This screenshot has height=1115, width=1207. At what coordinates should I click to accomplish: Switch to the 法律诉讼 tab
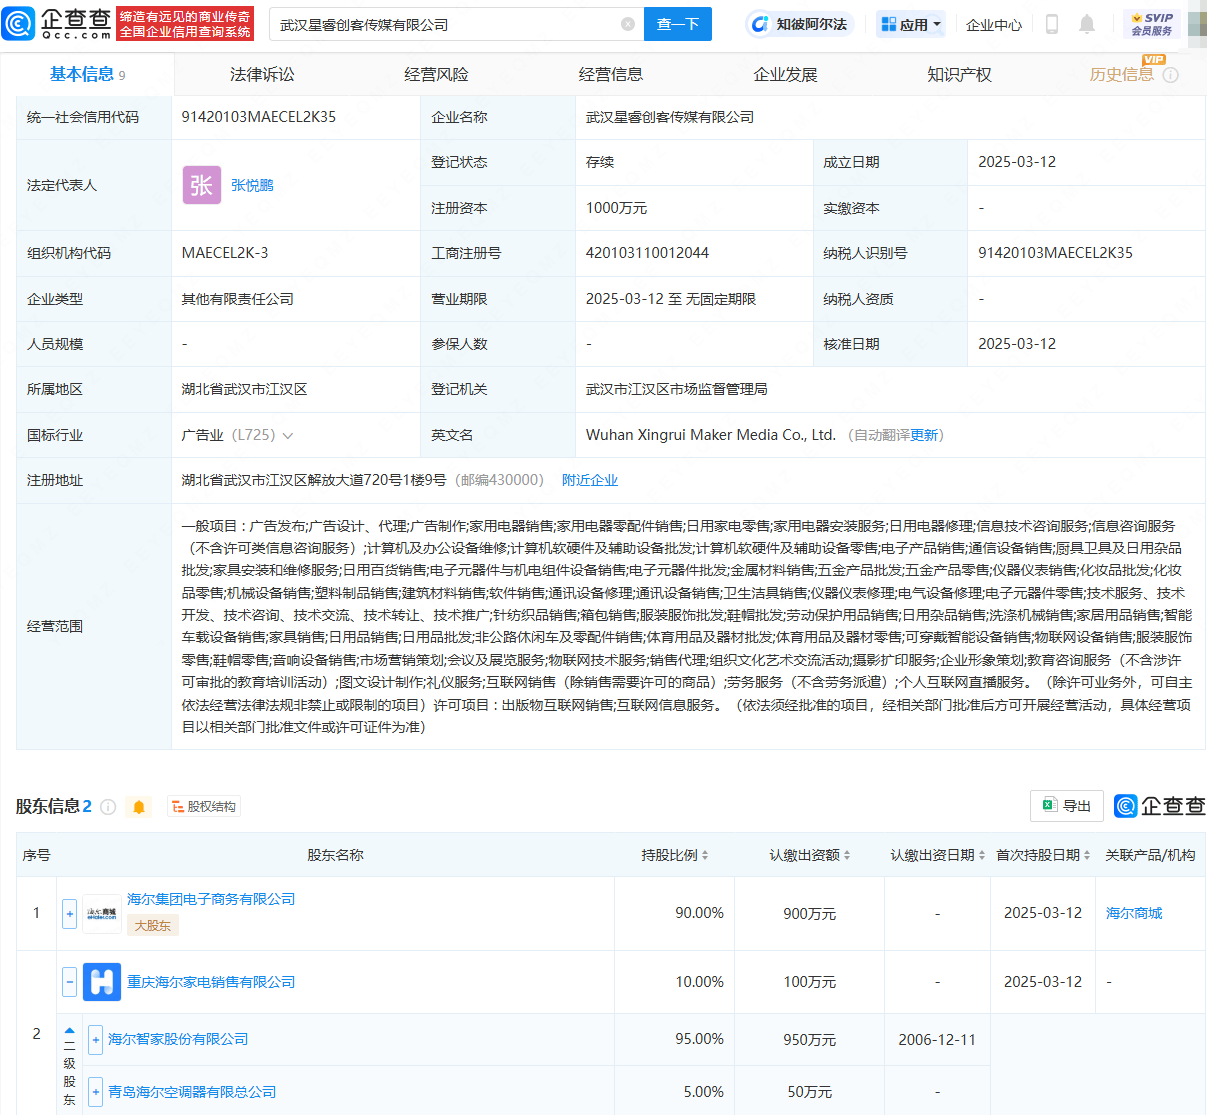point(261,73)
